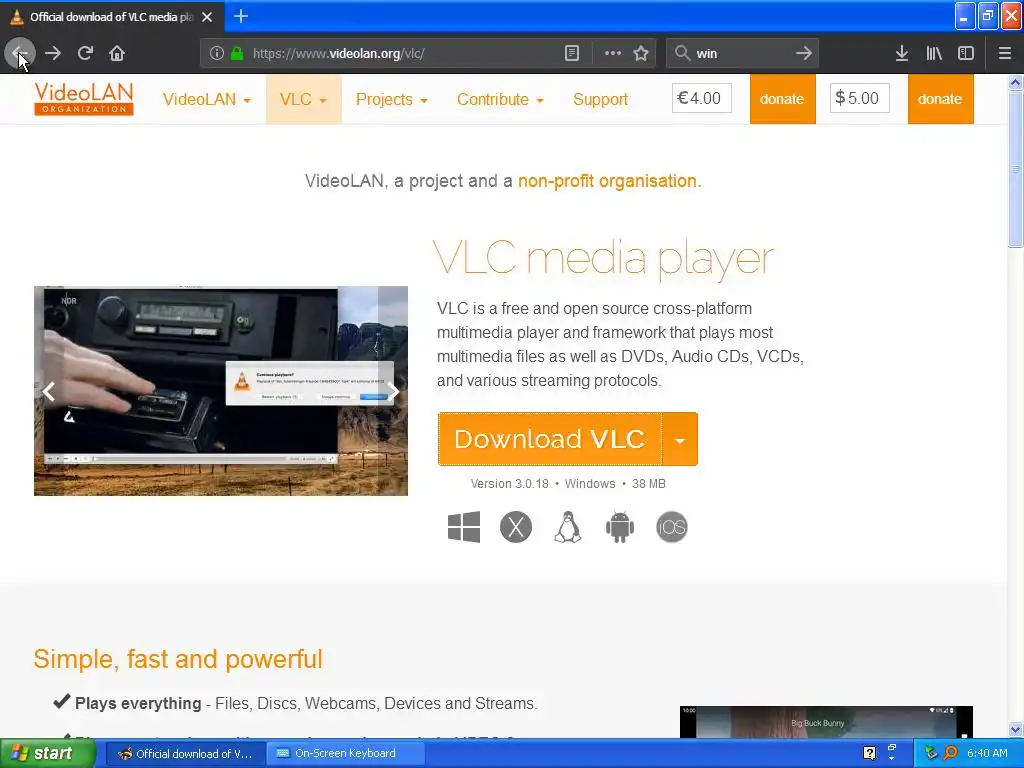Toggle the sidebar icon in toolbar
This screenshot has width=1024, height=768.
966,53
